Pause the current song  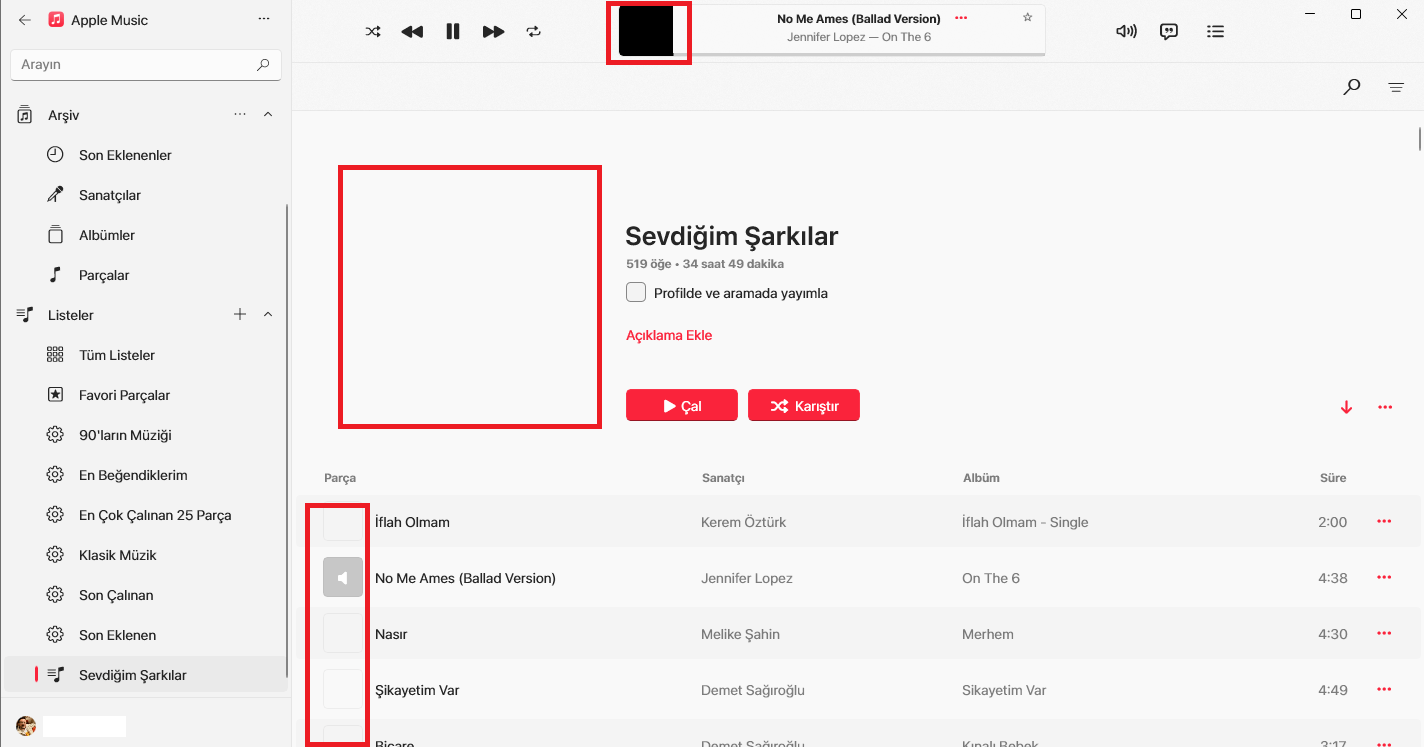453,31
